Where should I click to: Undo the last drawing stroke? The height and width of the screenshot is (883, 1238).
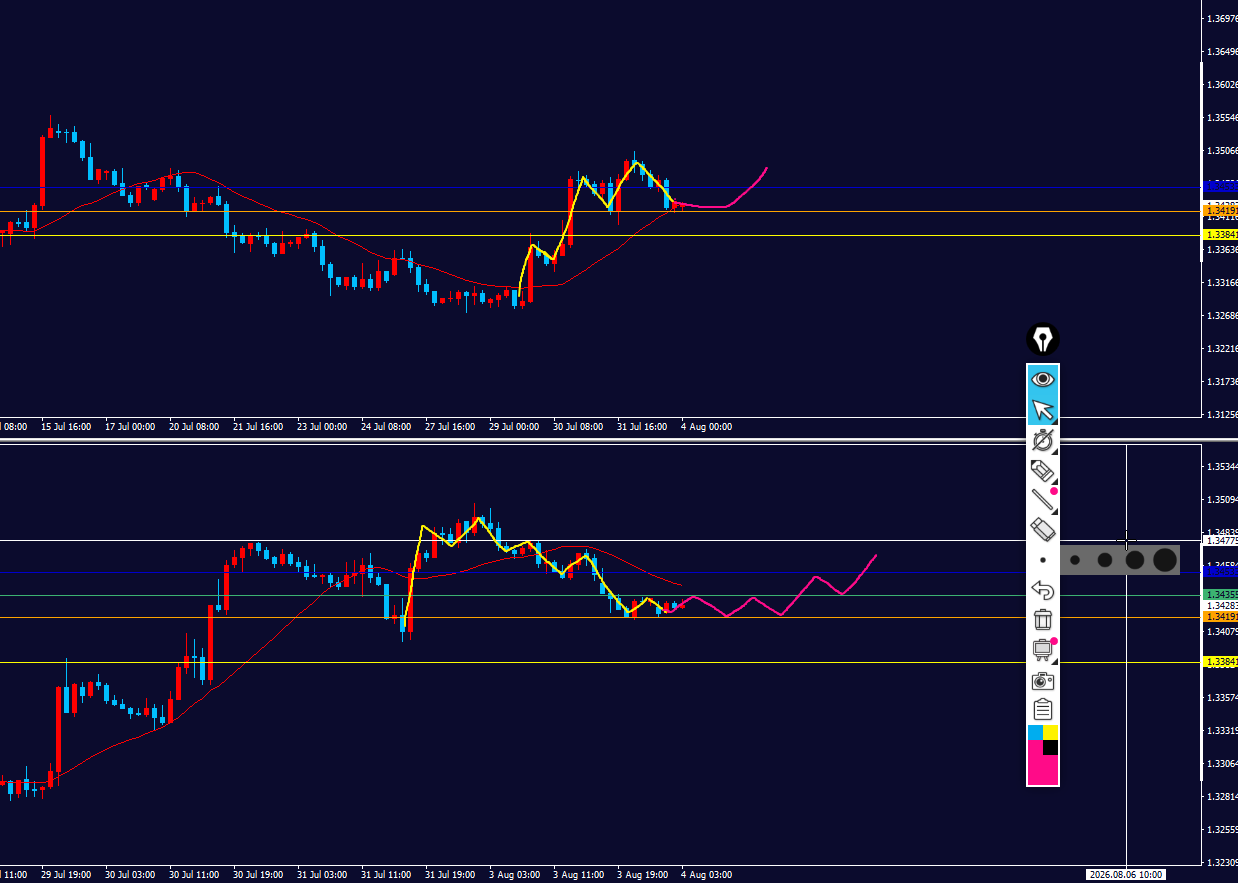(x=1043, y=590)
